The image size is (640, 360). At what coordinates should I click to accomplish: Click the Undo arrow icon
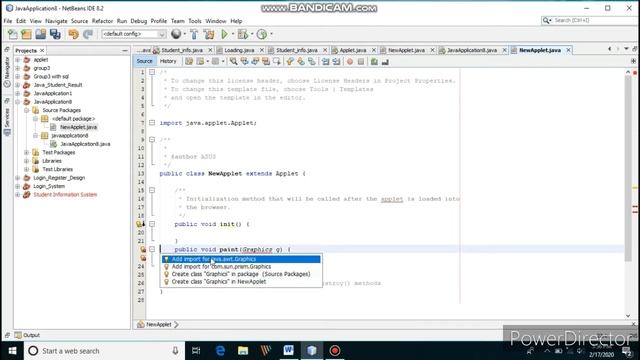[x=73, y=34]
